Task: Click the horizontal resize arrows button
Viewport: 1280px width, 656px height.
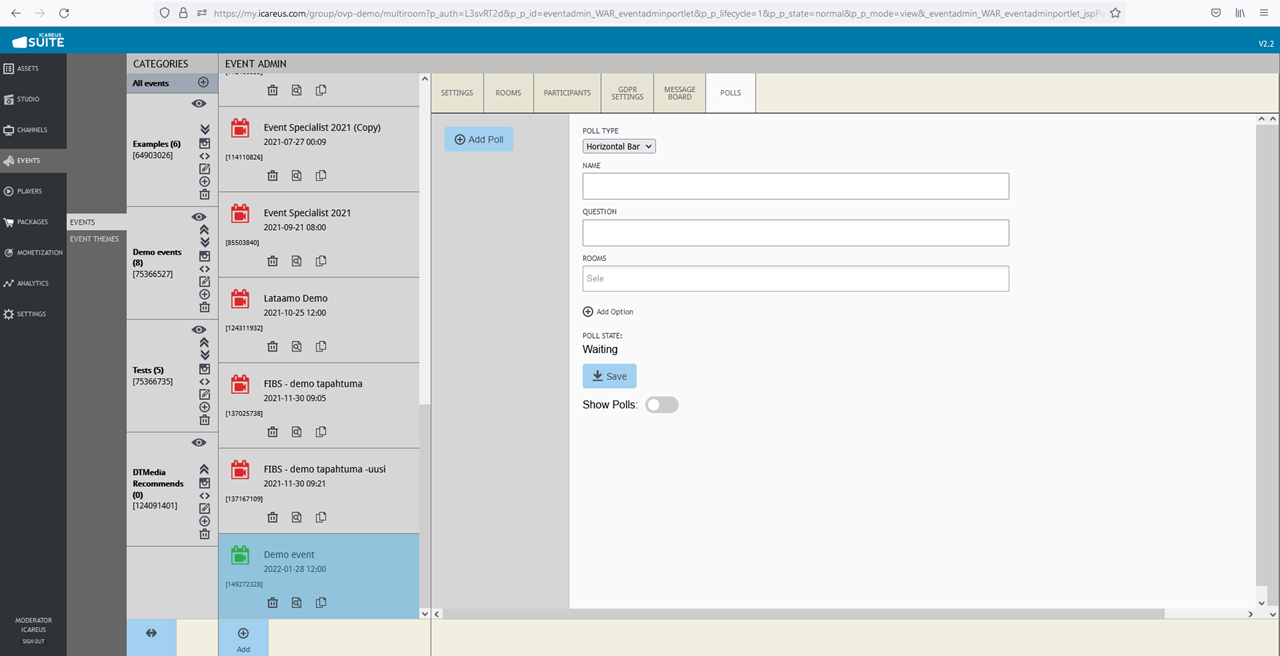Action: (x=151, y=633)
